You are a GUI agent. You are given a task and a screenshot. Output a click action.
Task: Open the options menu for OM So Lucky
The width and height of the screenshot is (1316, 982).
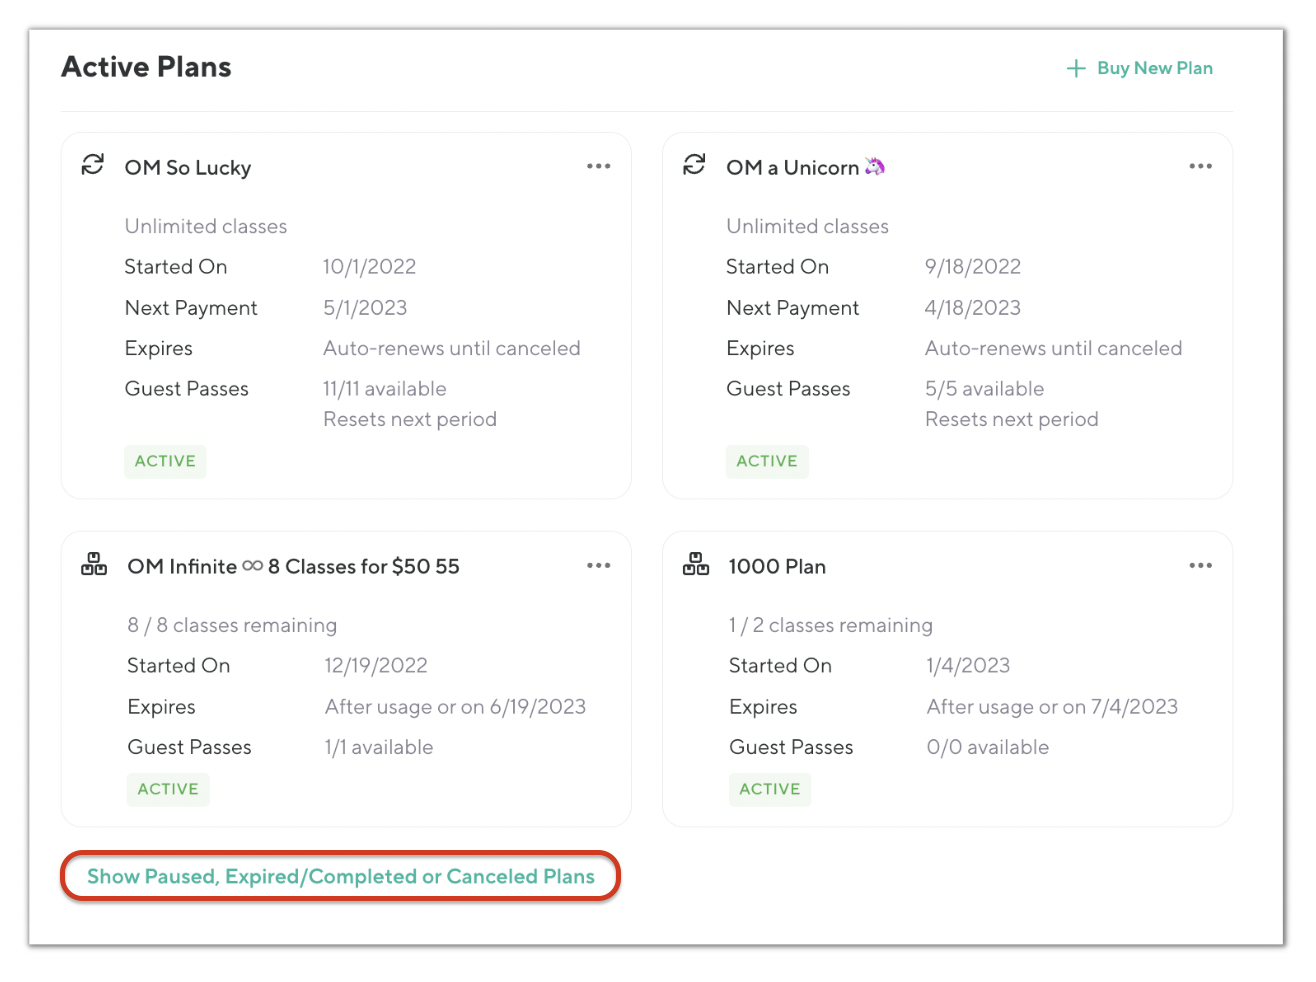click(x=598, y=166)
